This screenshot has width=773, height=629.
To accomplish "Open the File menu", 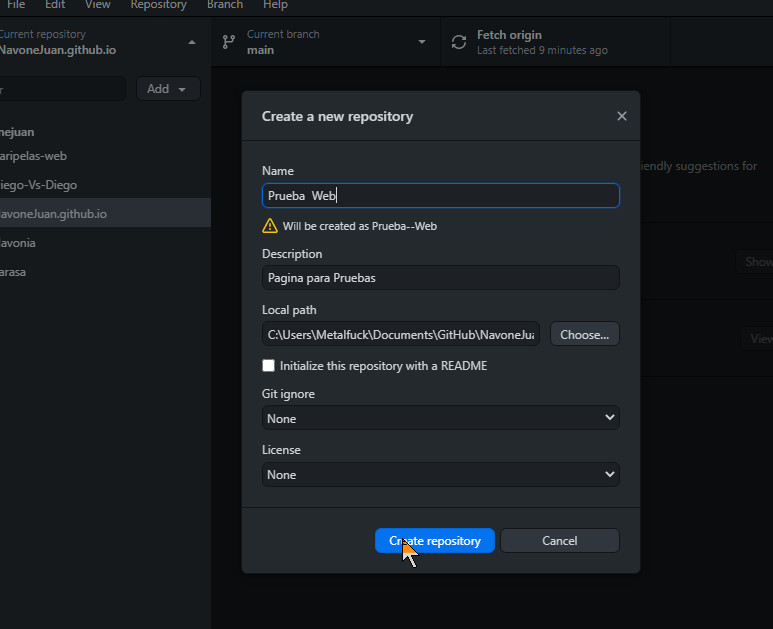I will coord(16,5).
